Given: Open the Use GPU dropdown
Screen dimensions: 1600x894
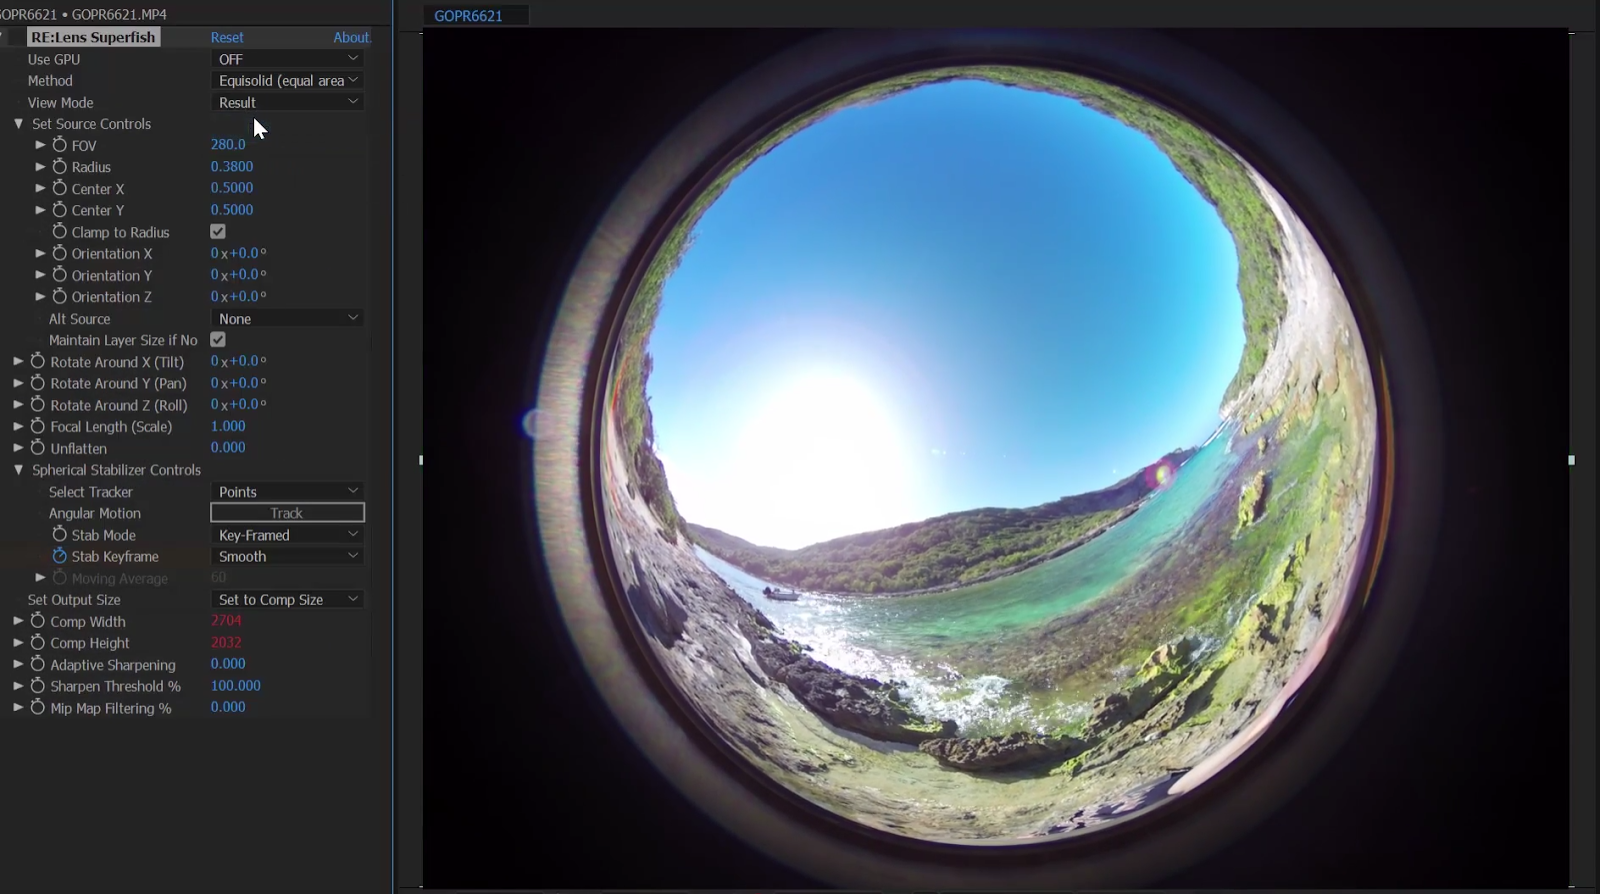Looking at the screenshot, I should tap(287, 59).
